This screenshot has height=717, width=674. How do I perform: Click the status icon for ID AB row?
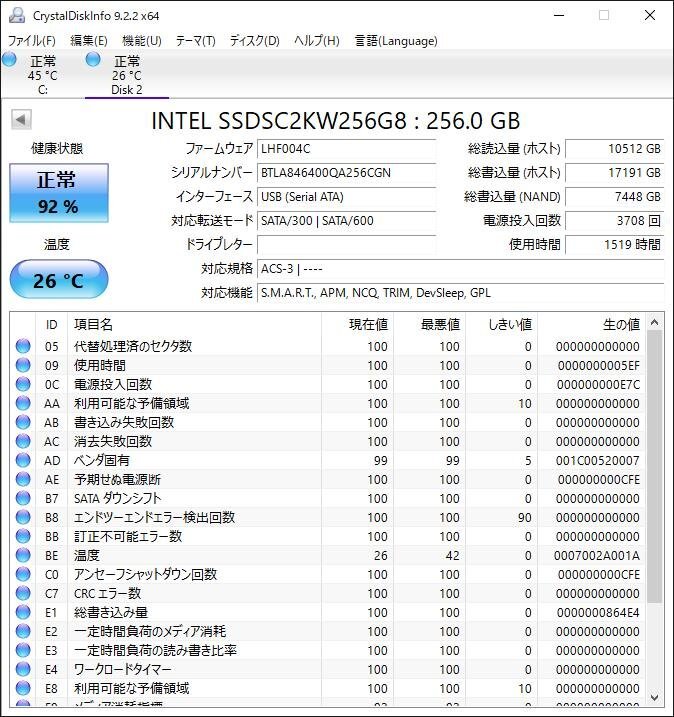pyautogui.click(x=23, y=422)
